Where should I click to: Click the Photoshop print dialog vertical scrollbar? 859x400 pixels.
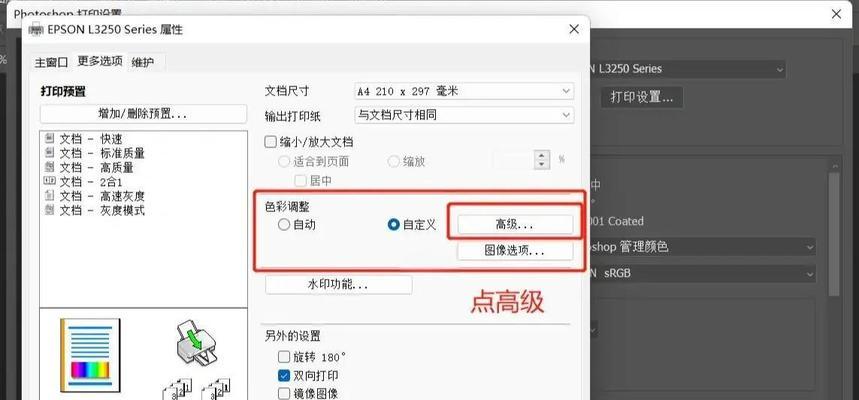point(834,233)
